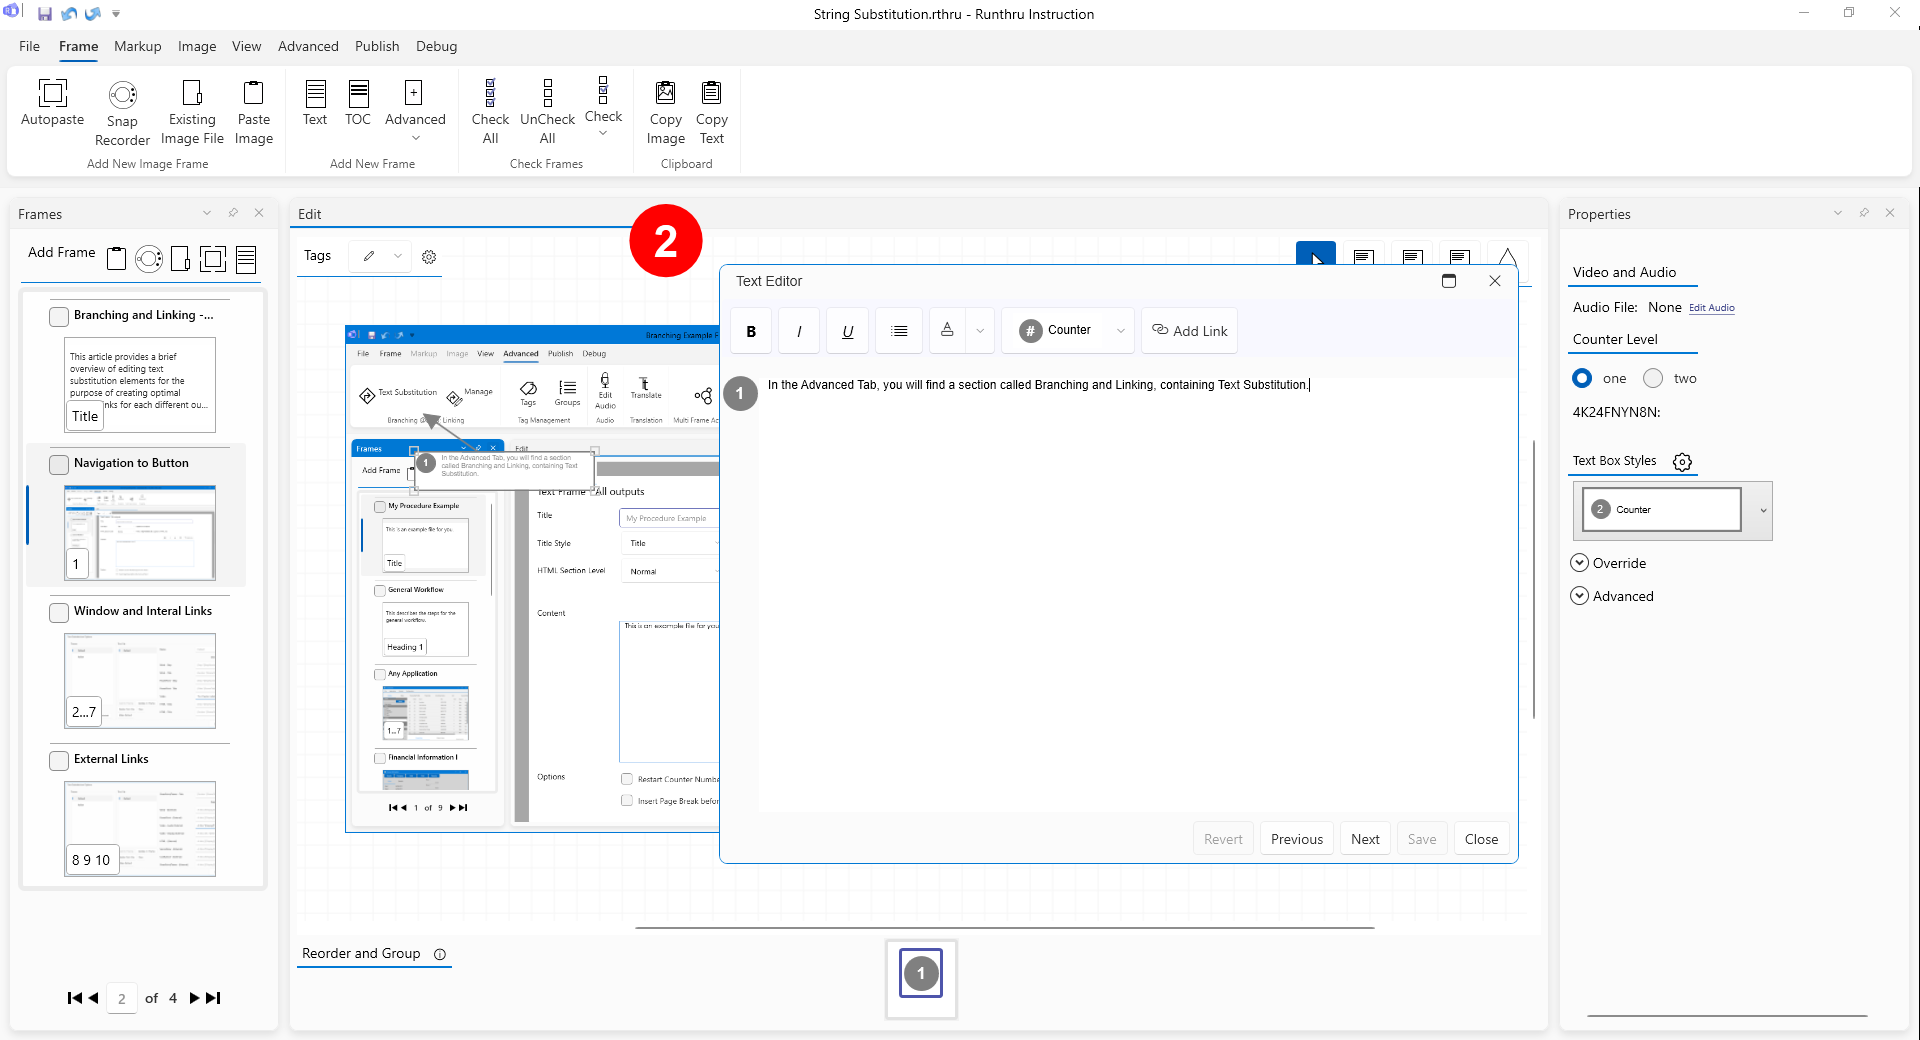Click the Edit Audio link
Viewport: 1920px width, 1040px height.
tap(1711, 308)
